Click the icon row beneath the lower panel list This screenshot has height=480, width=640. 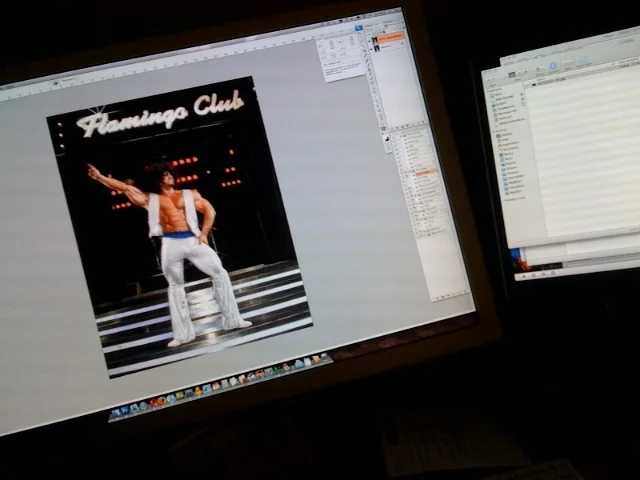point(452,295)
